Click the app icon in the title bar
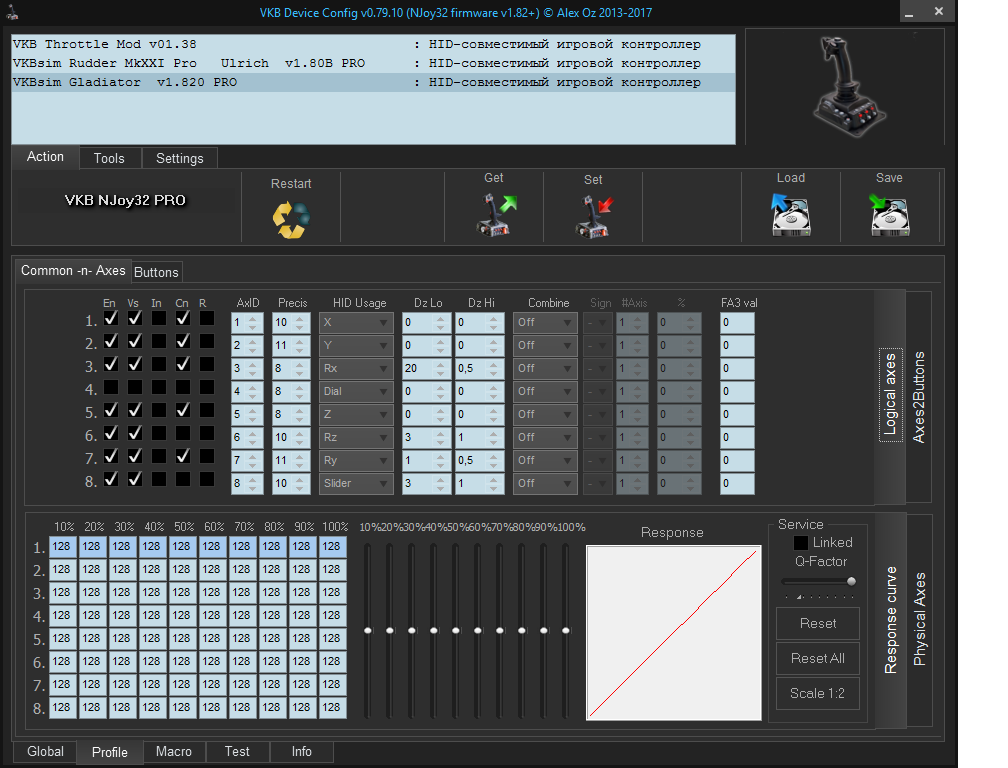Image resolution: width=1008 pixels, height=768 pixels. 12,12
